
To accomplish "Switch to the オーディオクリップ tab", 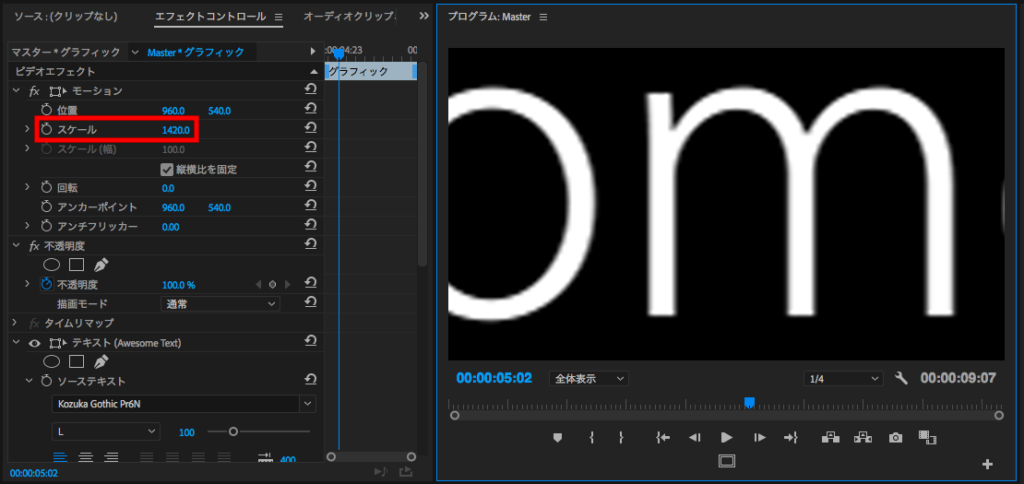I will 349,16.
